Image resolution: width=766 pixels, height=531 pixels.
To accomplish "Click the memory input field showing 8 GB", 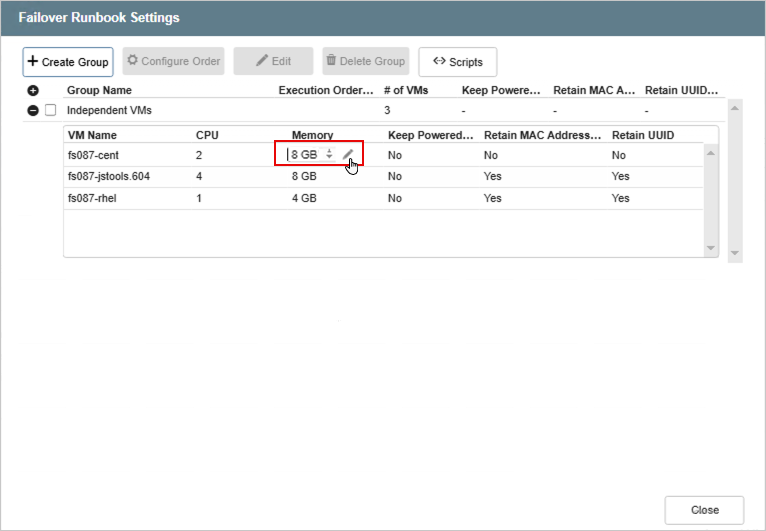I will pyautogui.click(x=304, y=155).
